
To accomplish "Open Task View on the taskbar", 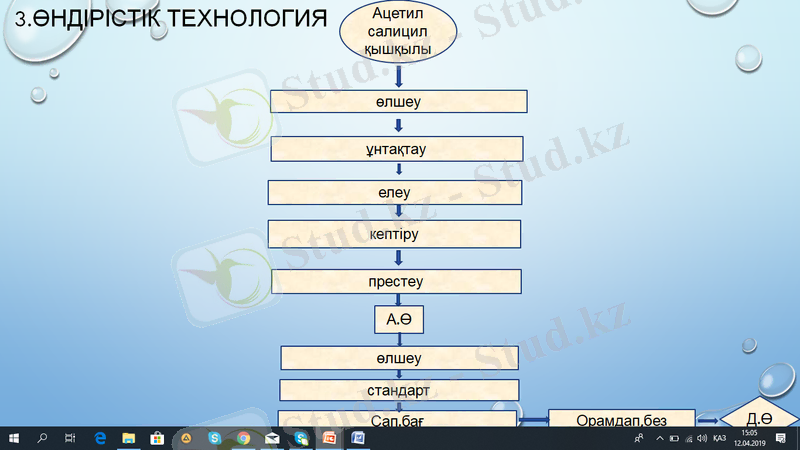I will pyautogui.click(x=70, y=438).
